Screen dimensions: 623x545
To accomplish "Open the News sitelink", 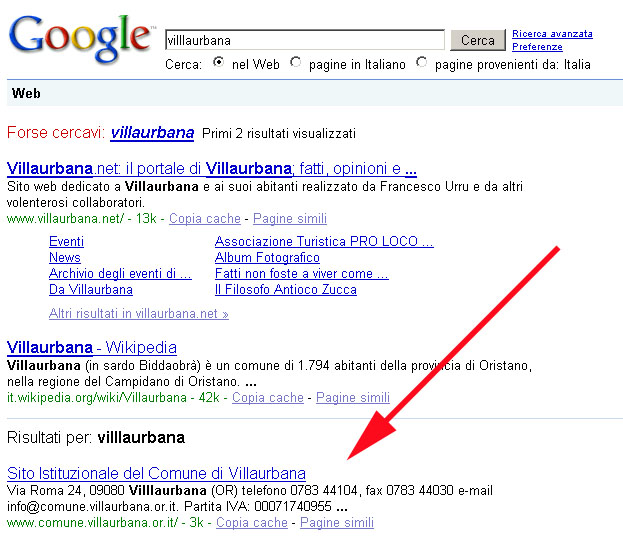I will pos(65,257).
